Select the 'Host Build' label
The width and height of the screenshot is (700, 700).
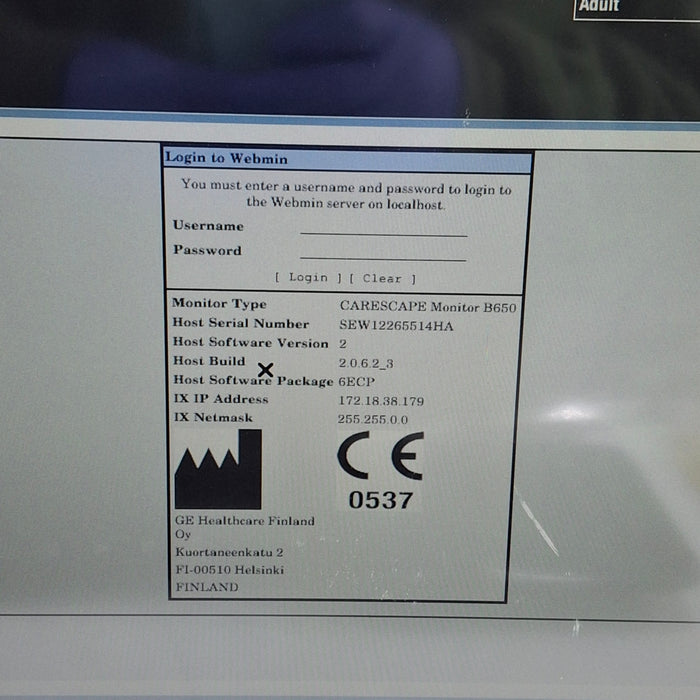tap(209, 361)
